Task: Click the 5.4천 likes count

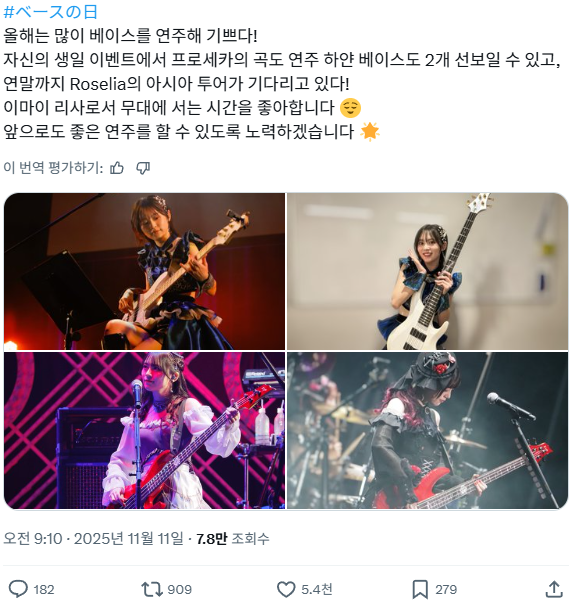Action: coord(317,589)
